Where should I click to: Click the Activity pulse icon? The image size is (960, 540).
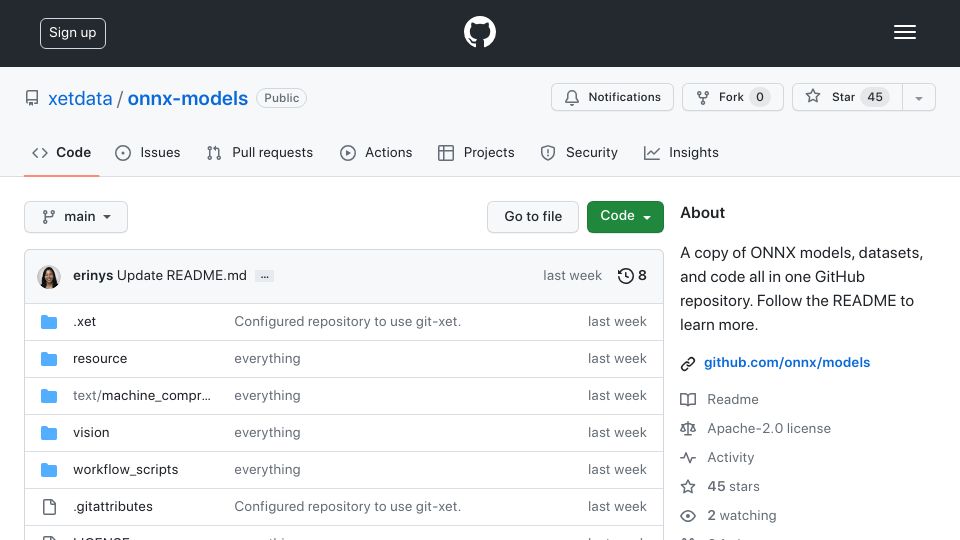(688, 457)
